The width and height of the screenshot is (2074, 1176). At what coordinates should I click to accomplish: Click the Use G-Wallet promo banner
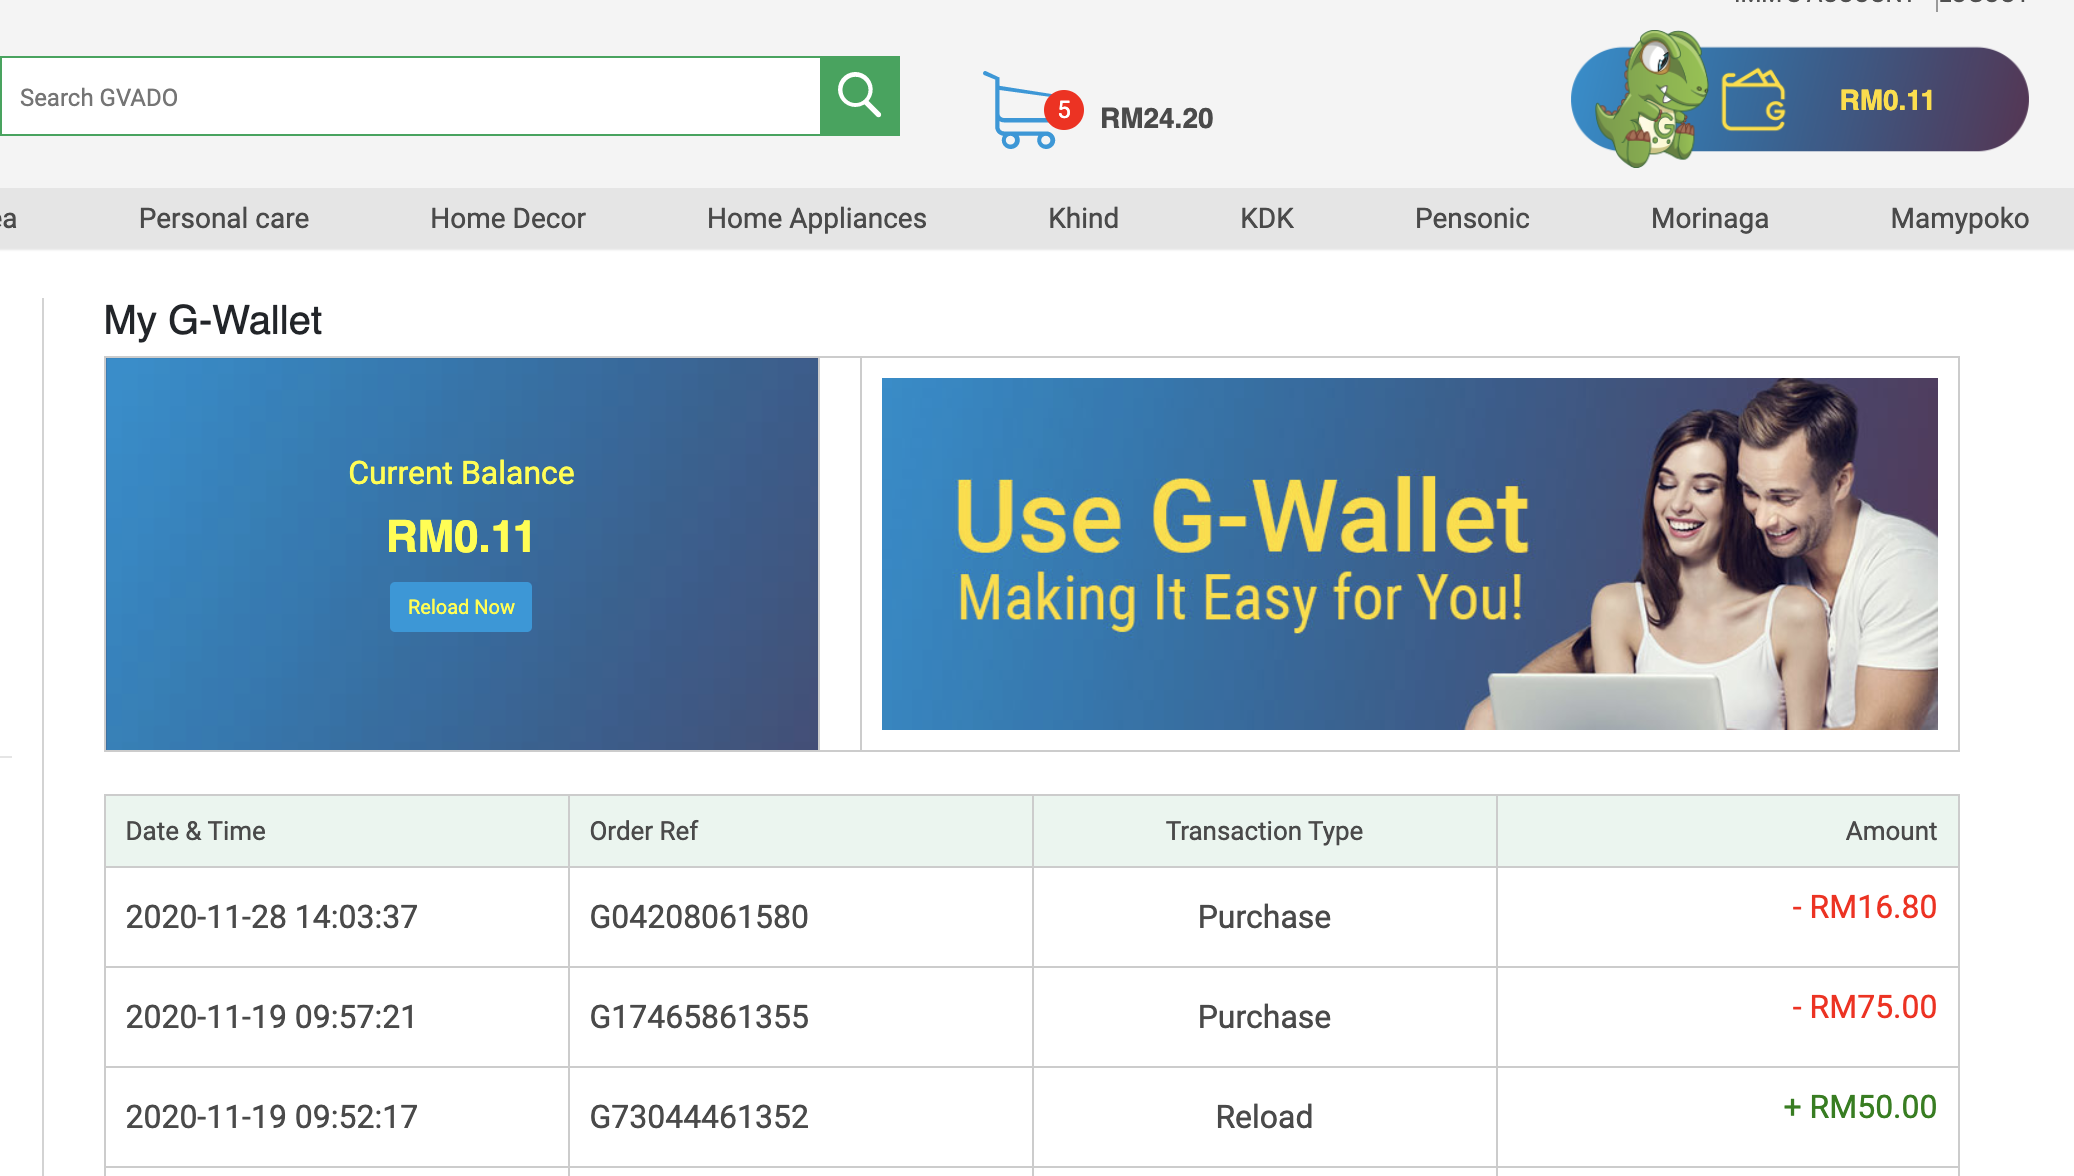(x=1409, y=553)
